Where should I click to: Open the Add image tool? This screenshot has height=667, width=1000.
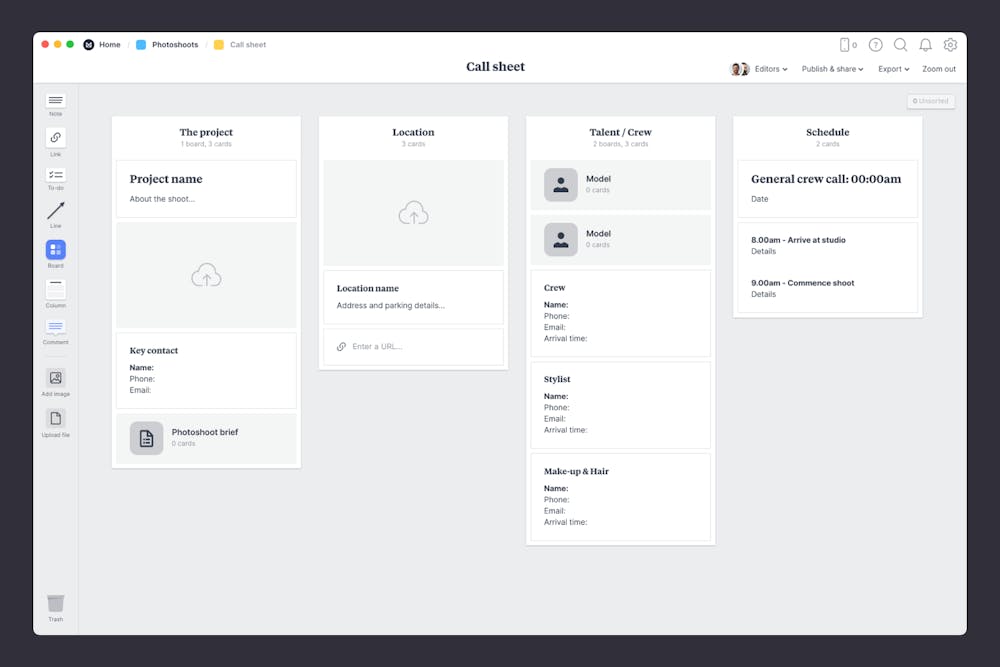[x=55, y=380]
